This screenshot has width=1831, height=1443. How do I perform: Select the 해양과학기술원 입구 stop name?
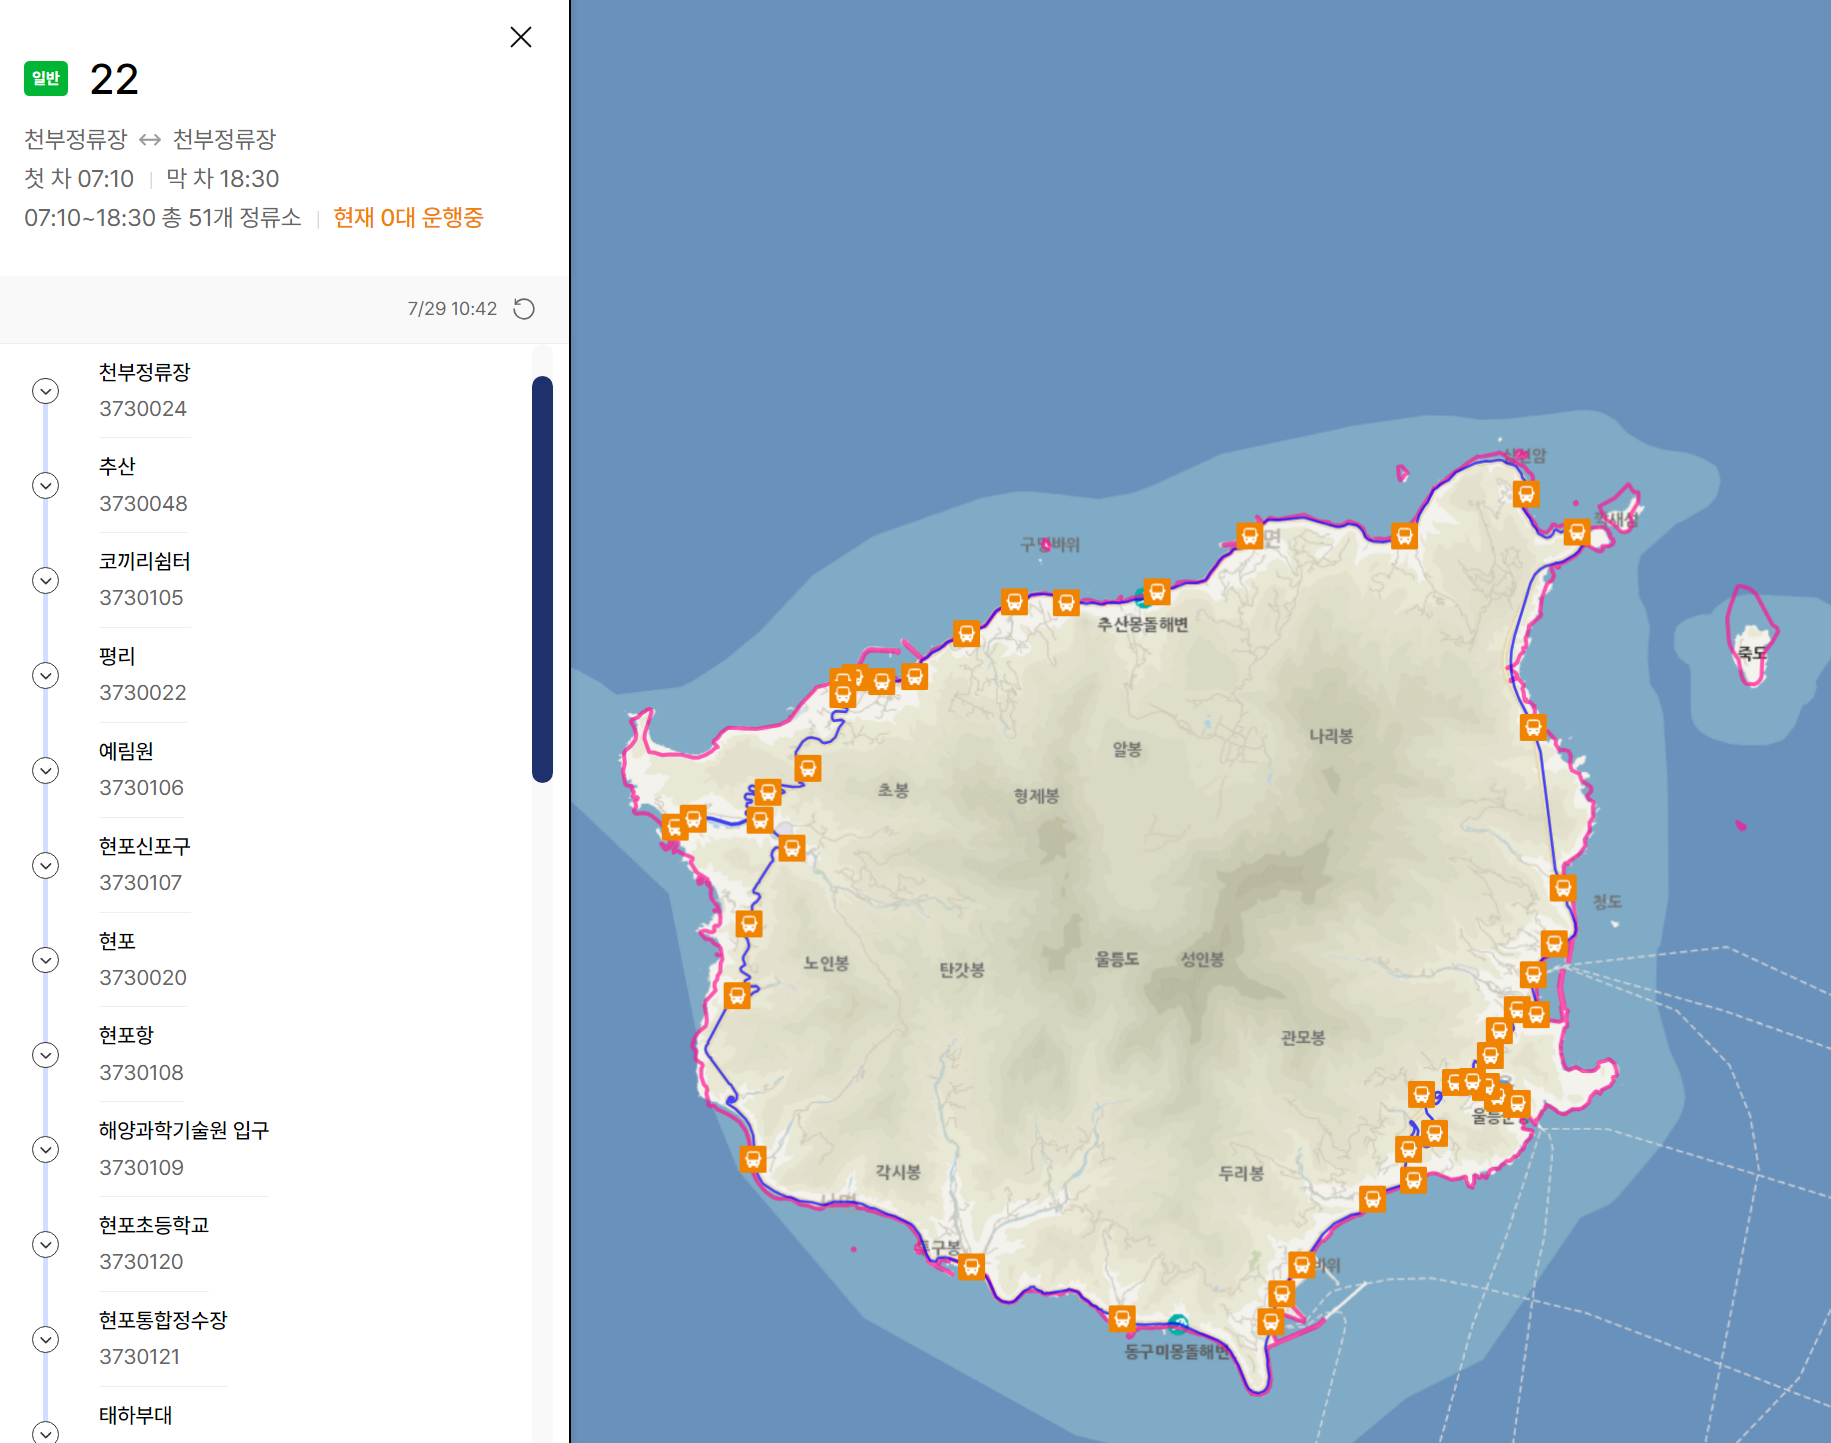(184, 1130)
